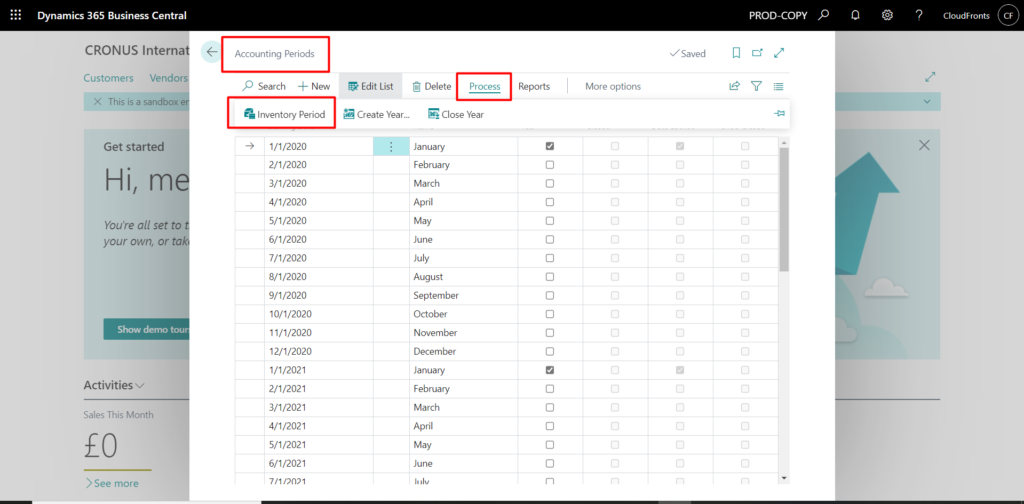Select the 3/1/2021 starting date cell
Viewport: 1024px width, 504px height.
pos(319,407)
